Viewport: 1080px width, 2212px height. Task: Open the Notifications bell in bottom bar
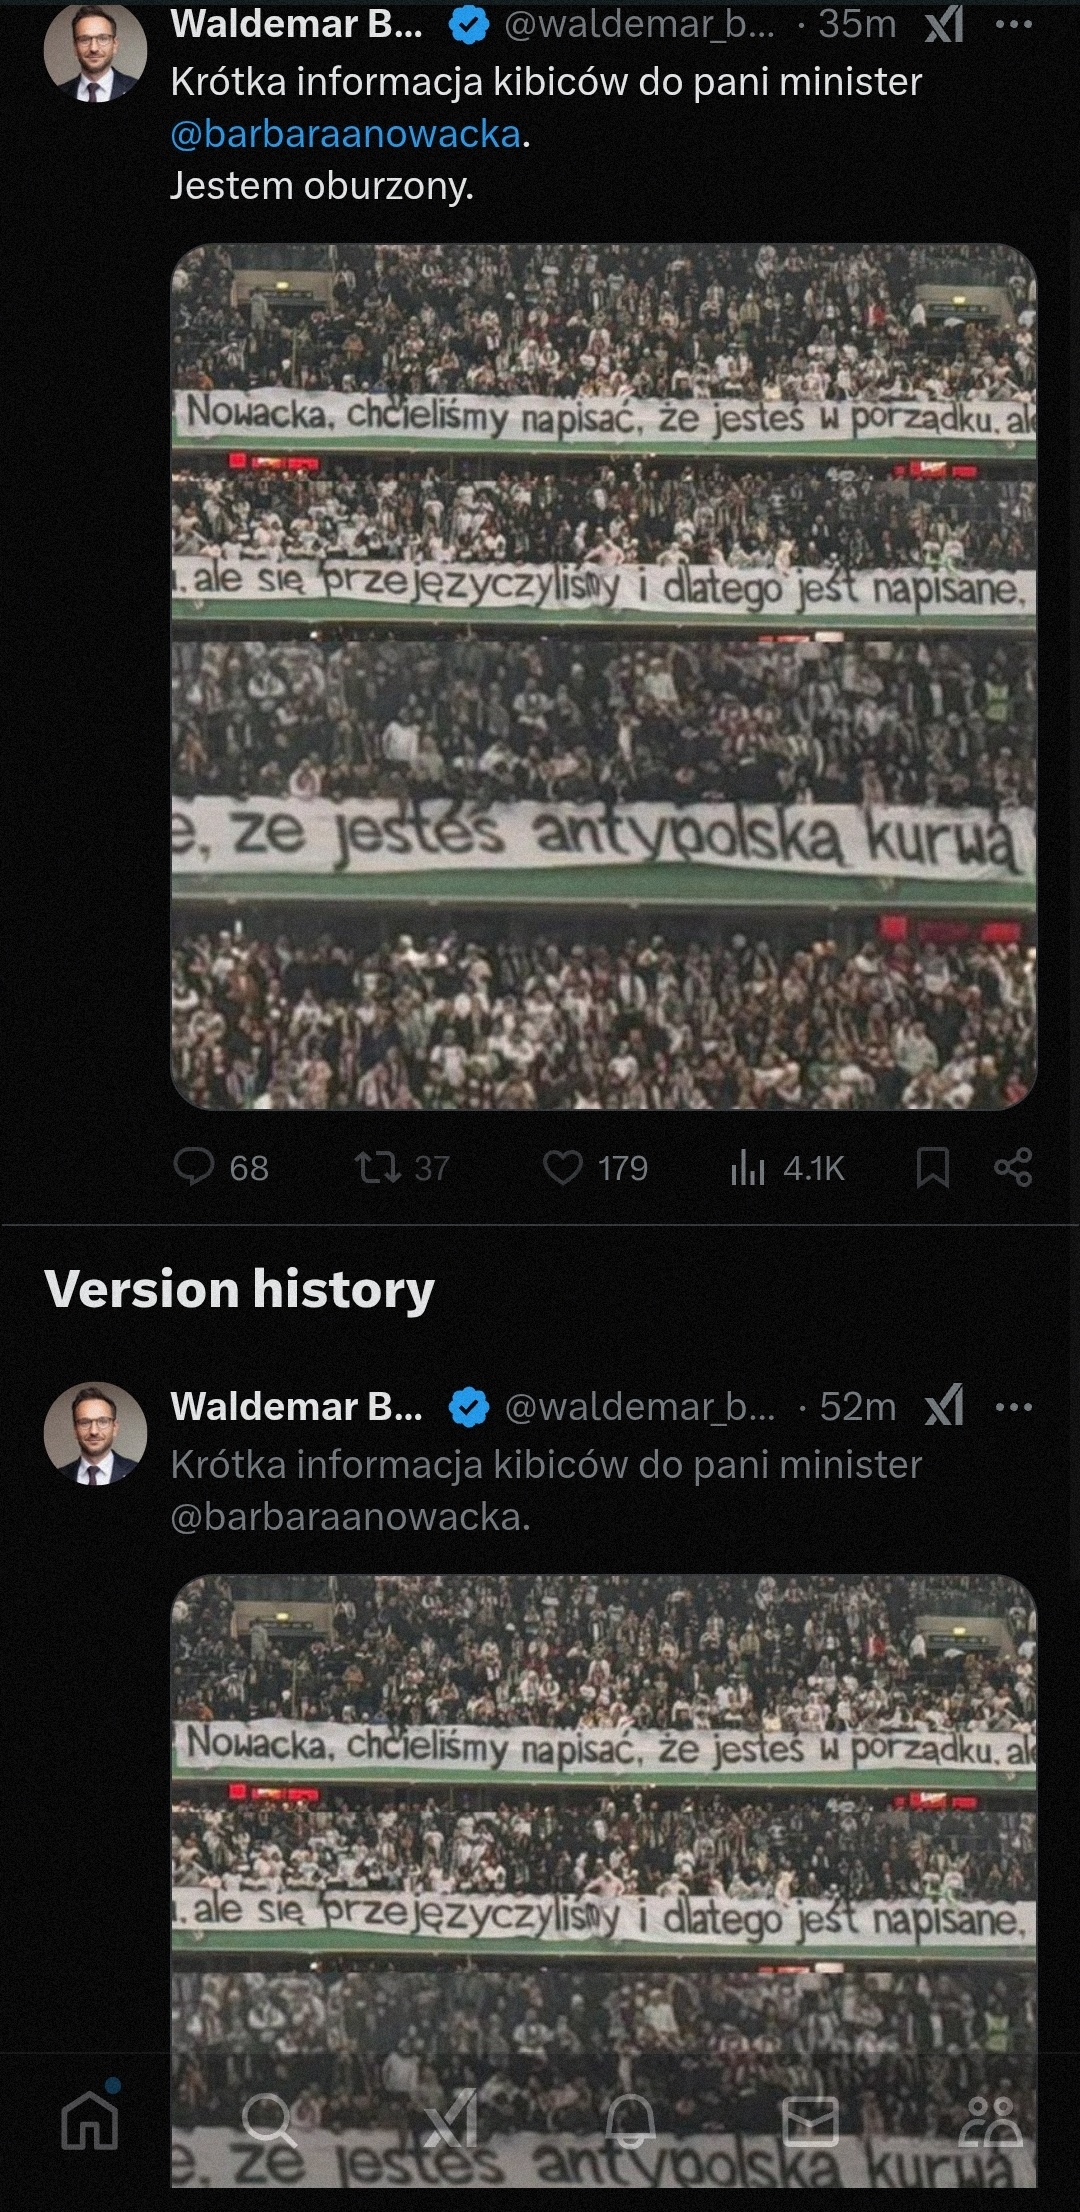tap(630, 2120)
